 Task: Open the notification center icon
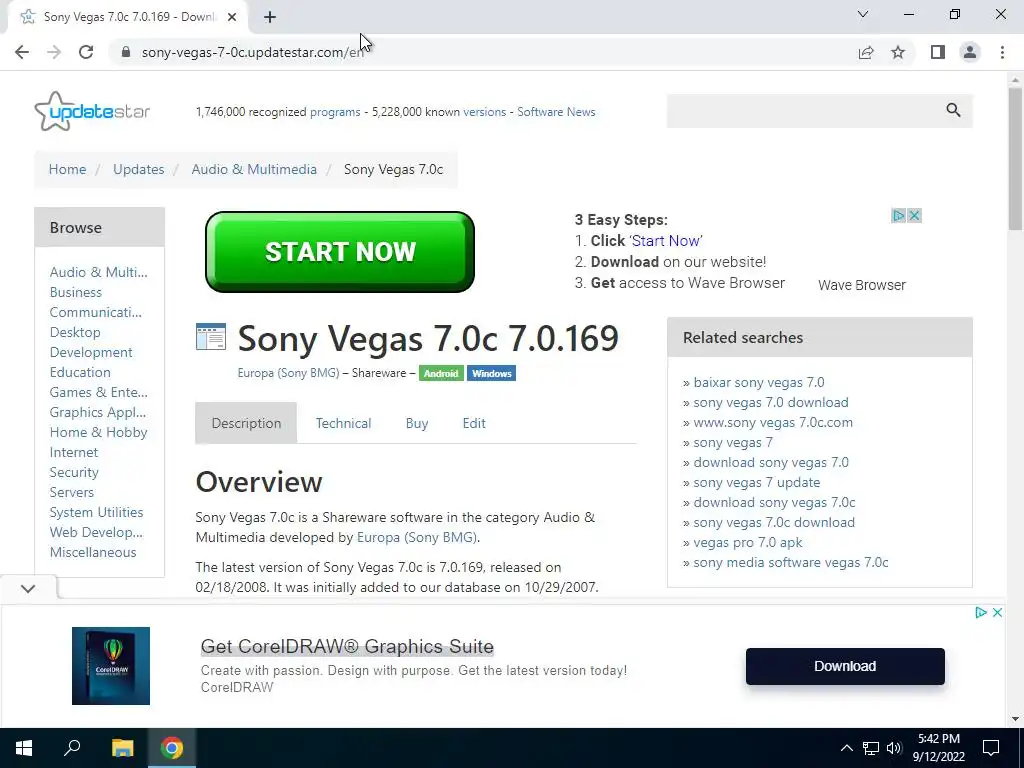click(991, 748)
